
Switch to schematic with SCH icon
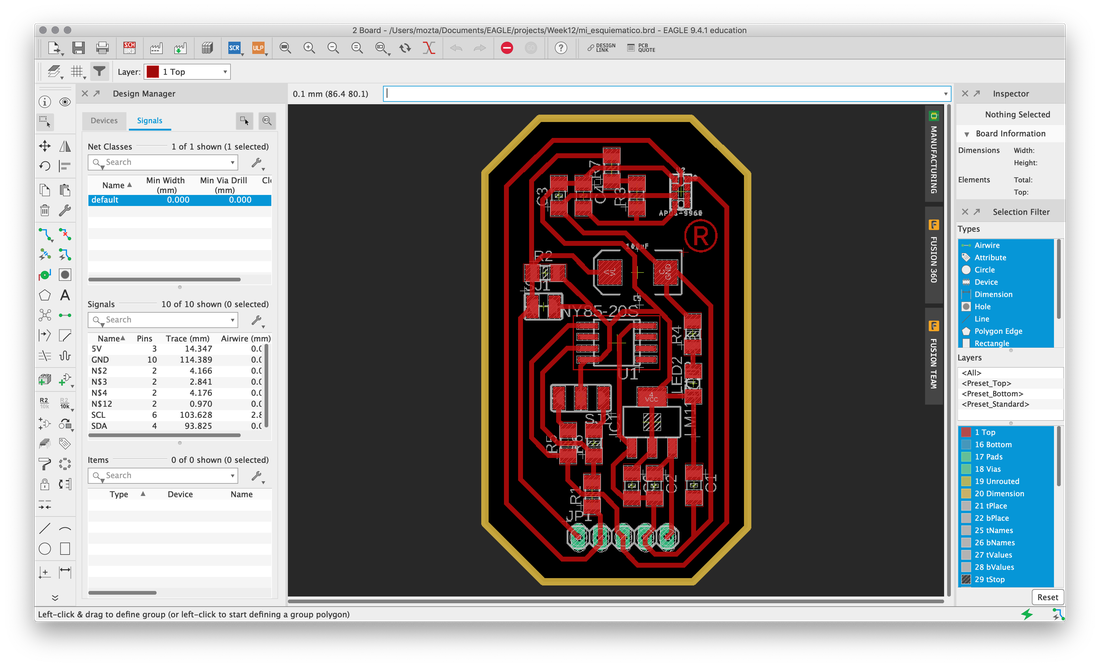(129, 48)
